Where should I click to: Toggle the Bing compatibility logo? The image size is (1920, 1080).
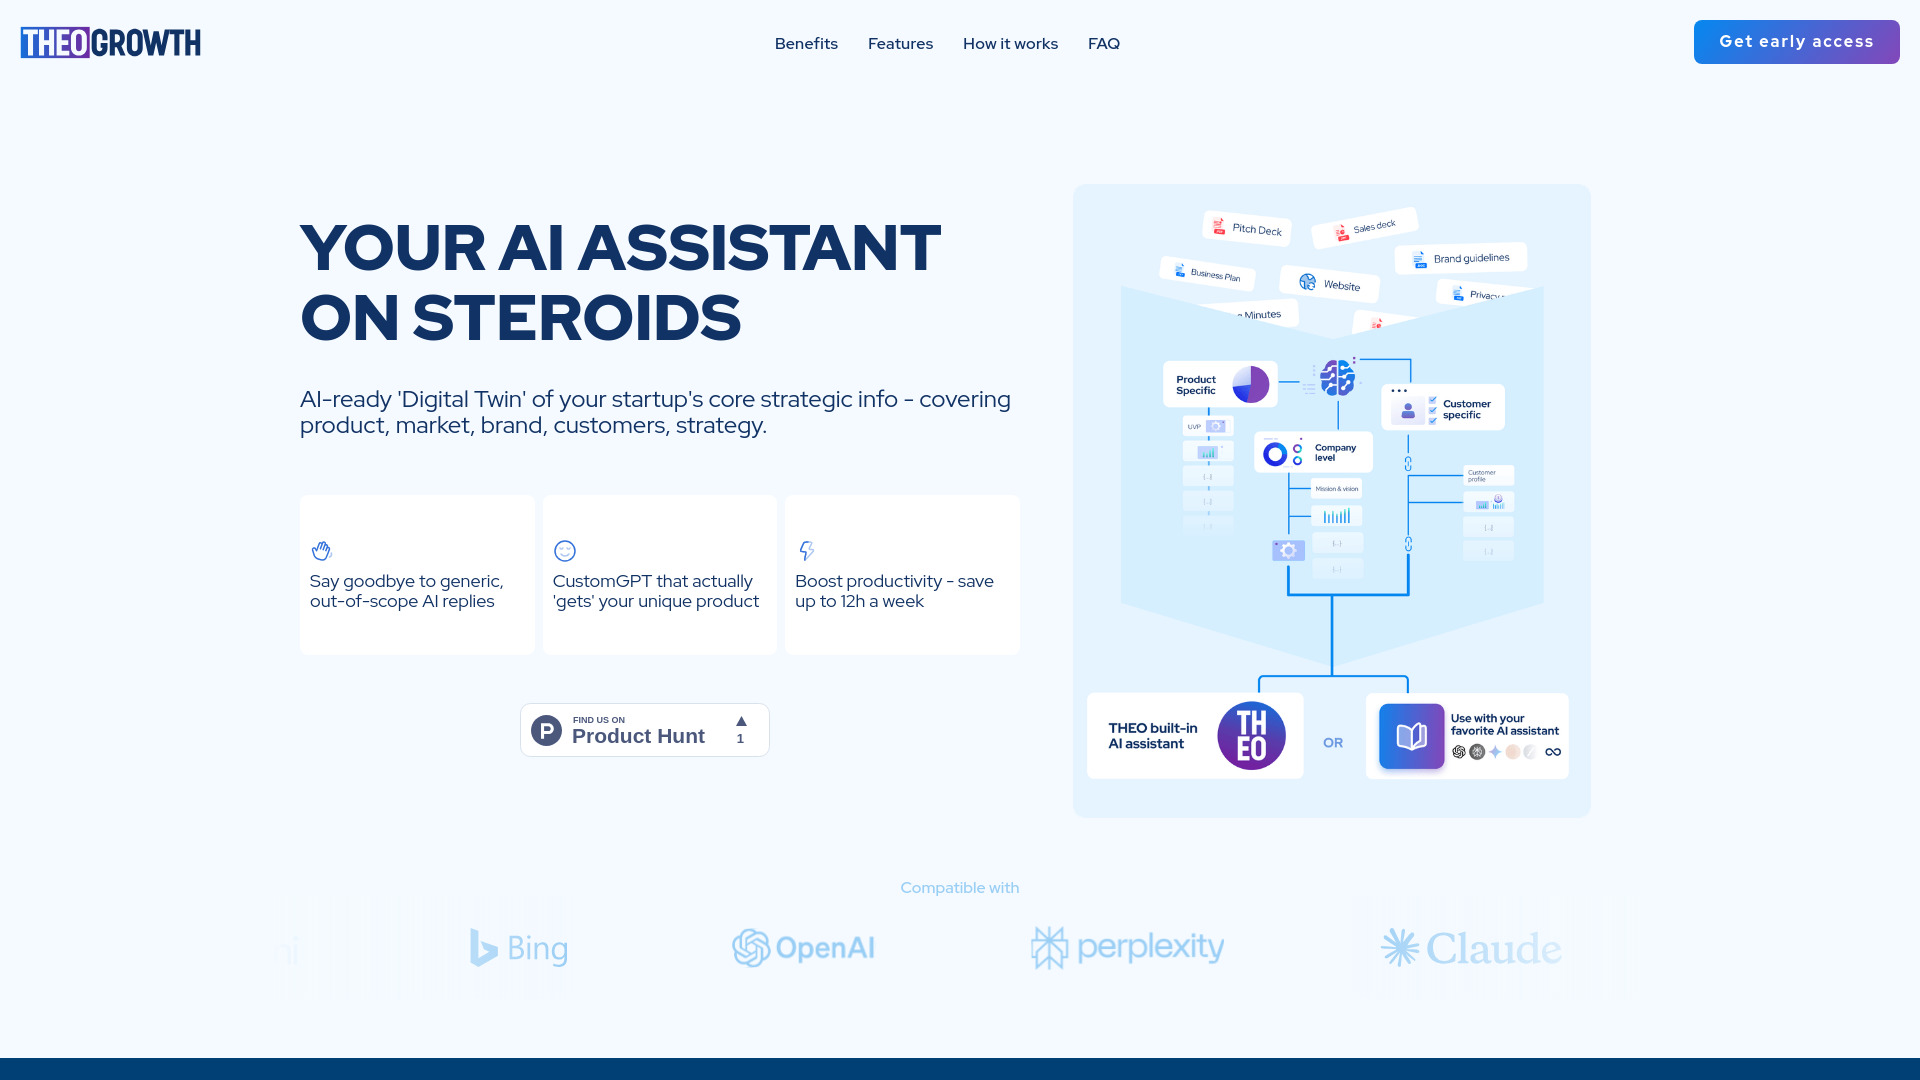521,948
